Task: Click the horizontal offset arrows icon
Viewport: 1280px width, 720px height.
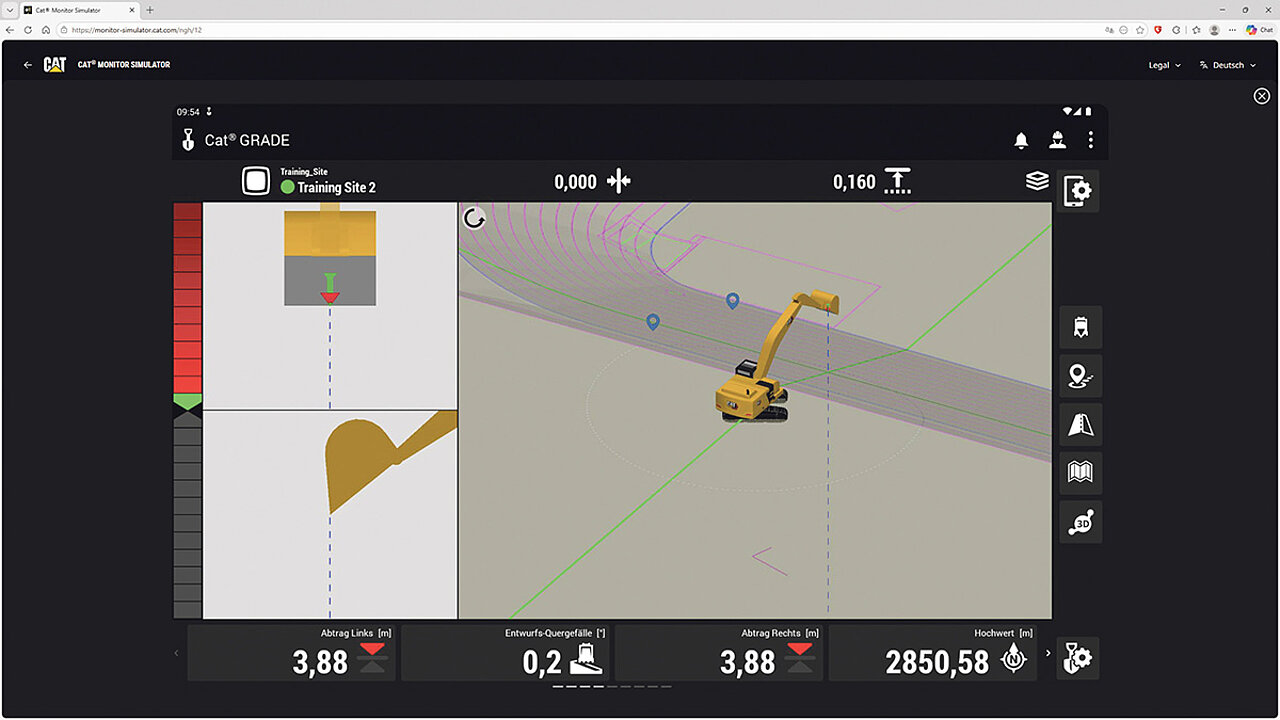Action: [x=619, y=181]
